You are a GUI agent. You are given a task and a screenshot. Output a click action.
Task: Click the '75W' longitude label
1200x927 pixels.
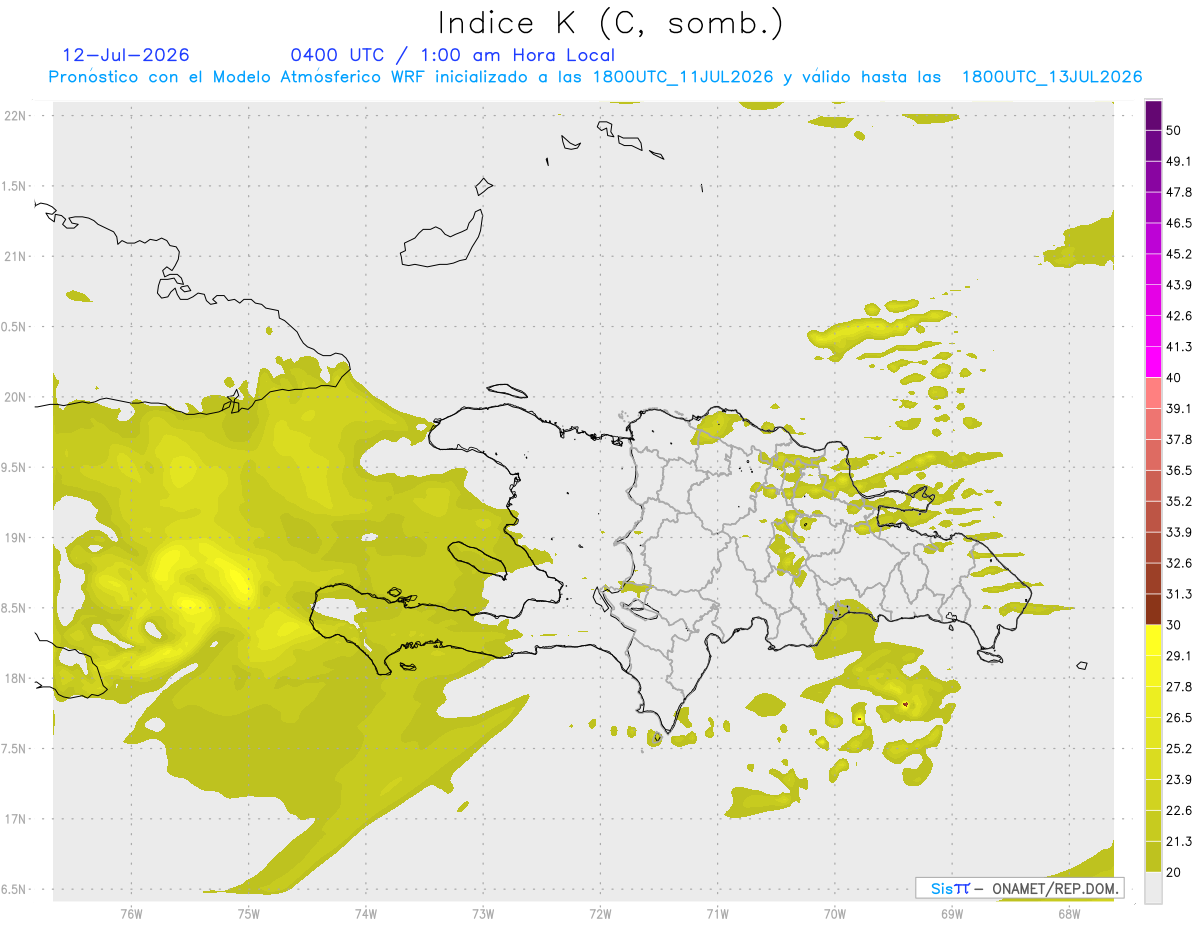tap(249, 914)
